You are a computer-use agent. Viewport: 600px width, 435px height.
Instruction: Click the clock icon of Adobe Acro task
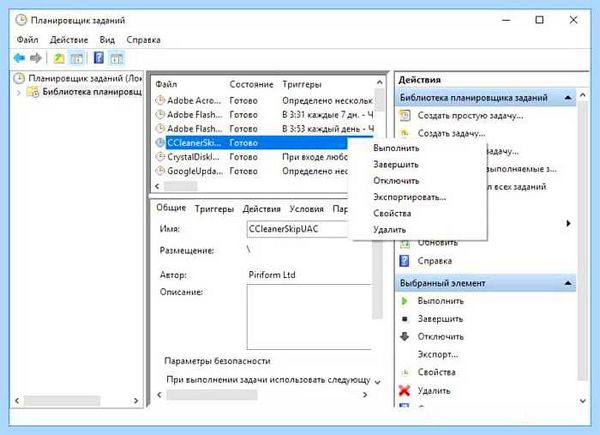(x=160, y=100)
